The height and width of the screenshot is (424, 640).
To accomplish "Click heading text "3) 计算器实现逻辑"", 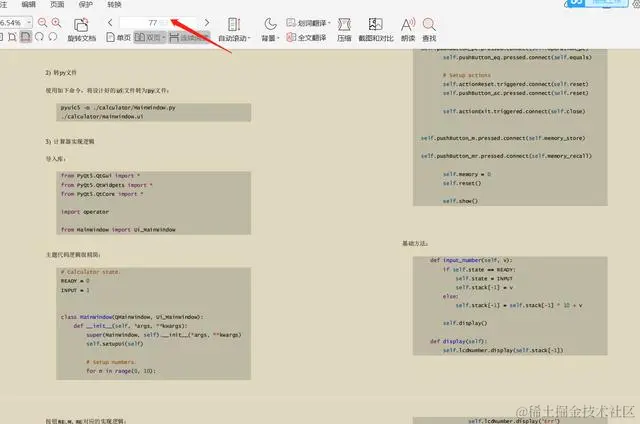I will 70,142.
